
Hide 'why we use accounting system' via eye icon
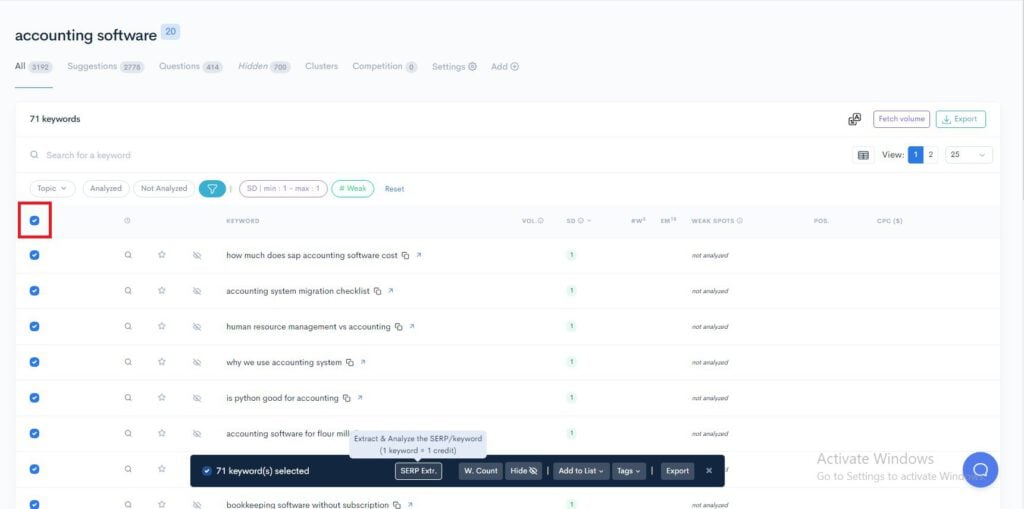coord(197,362)
